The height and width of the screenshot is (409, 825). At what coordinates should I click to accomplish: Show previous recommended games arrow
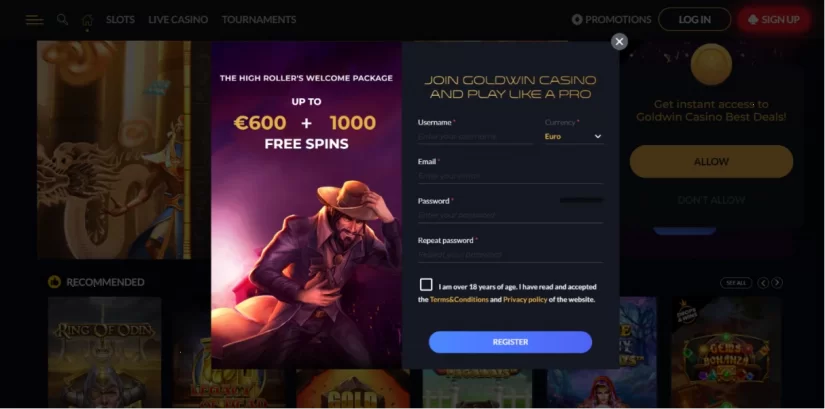763,283
